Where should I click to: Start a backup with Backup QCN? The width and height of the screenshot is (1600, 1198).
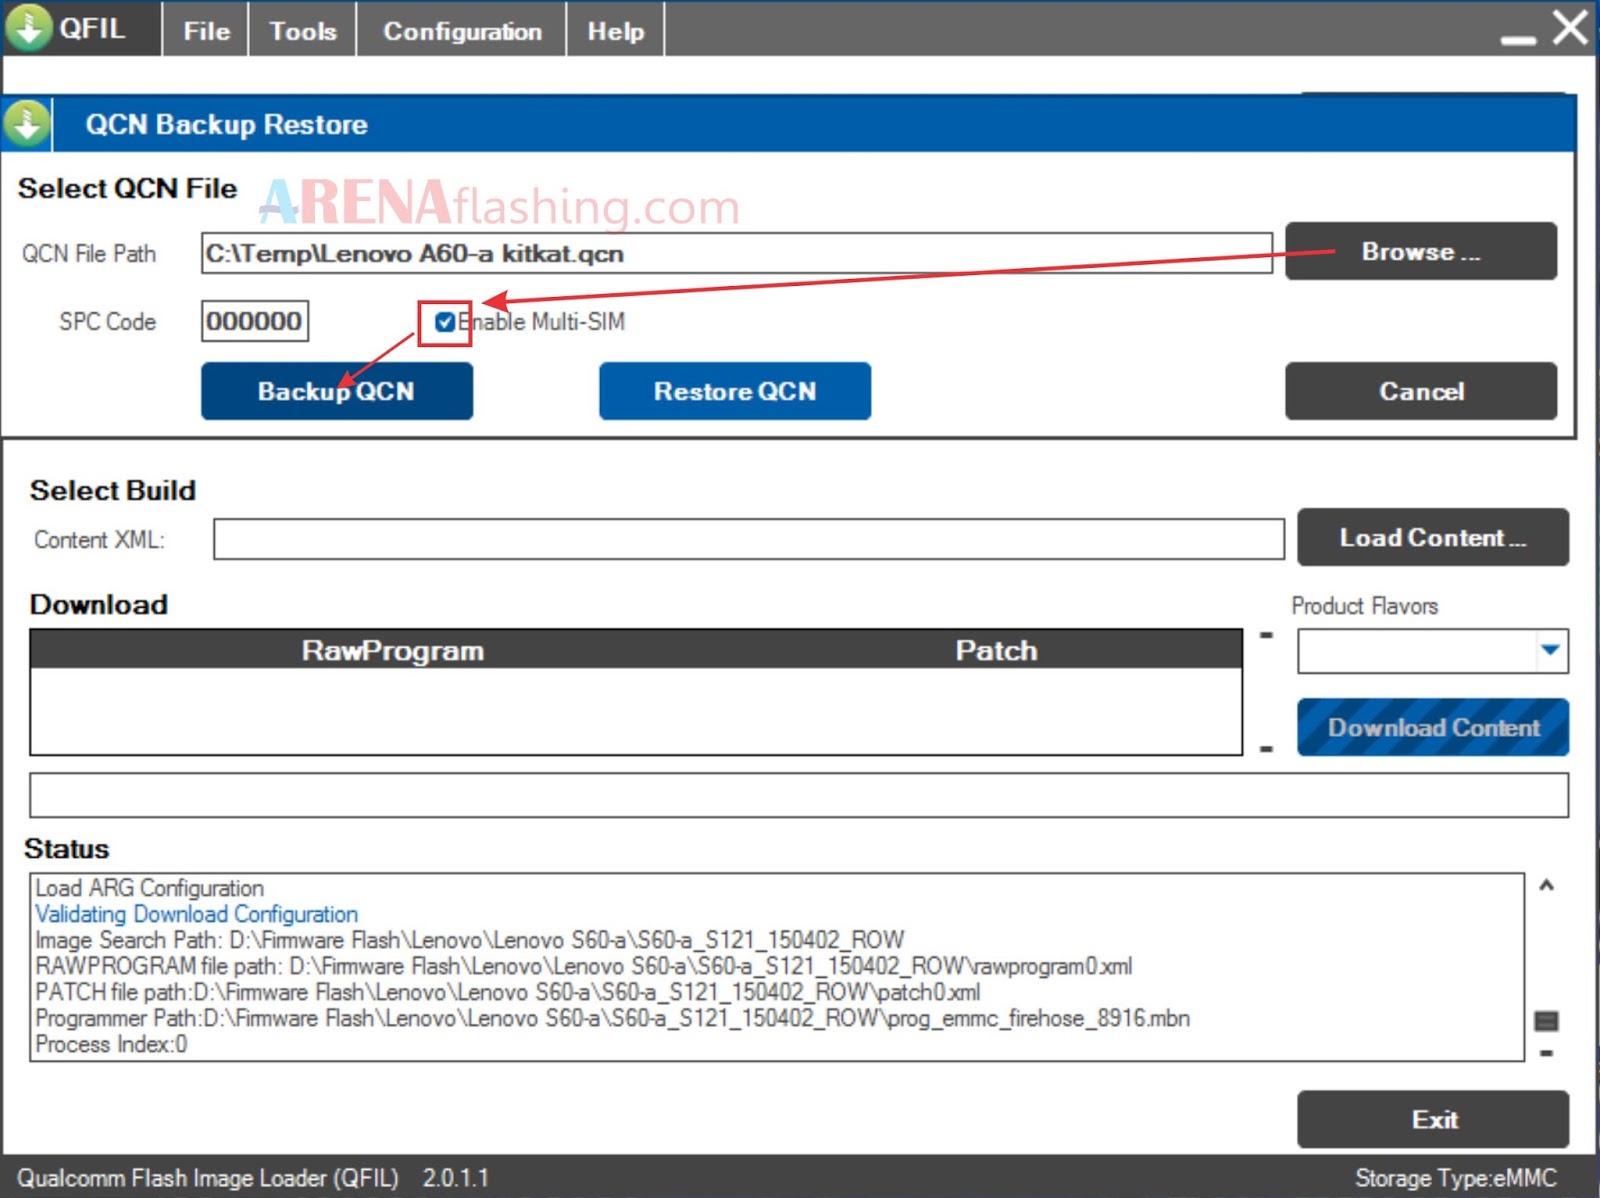pos(336,391)
